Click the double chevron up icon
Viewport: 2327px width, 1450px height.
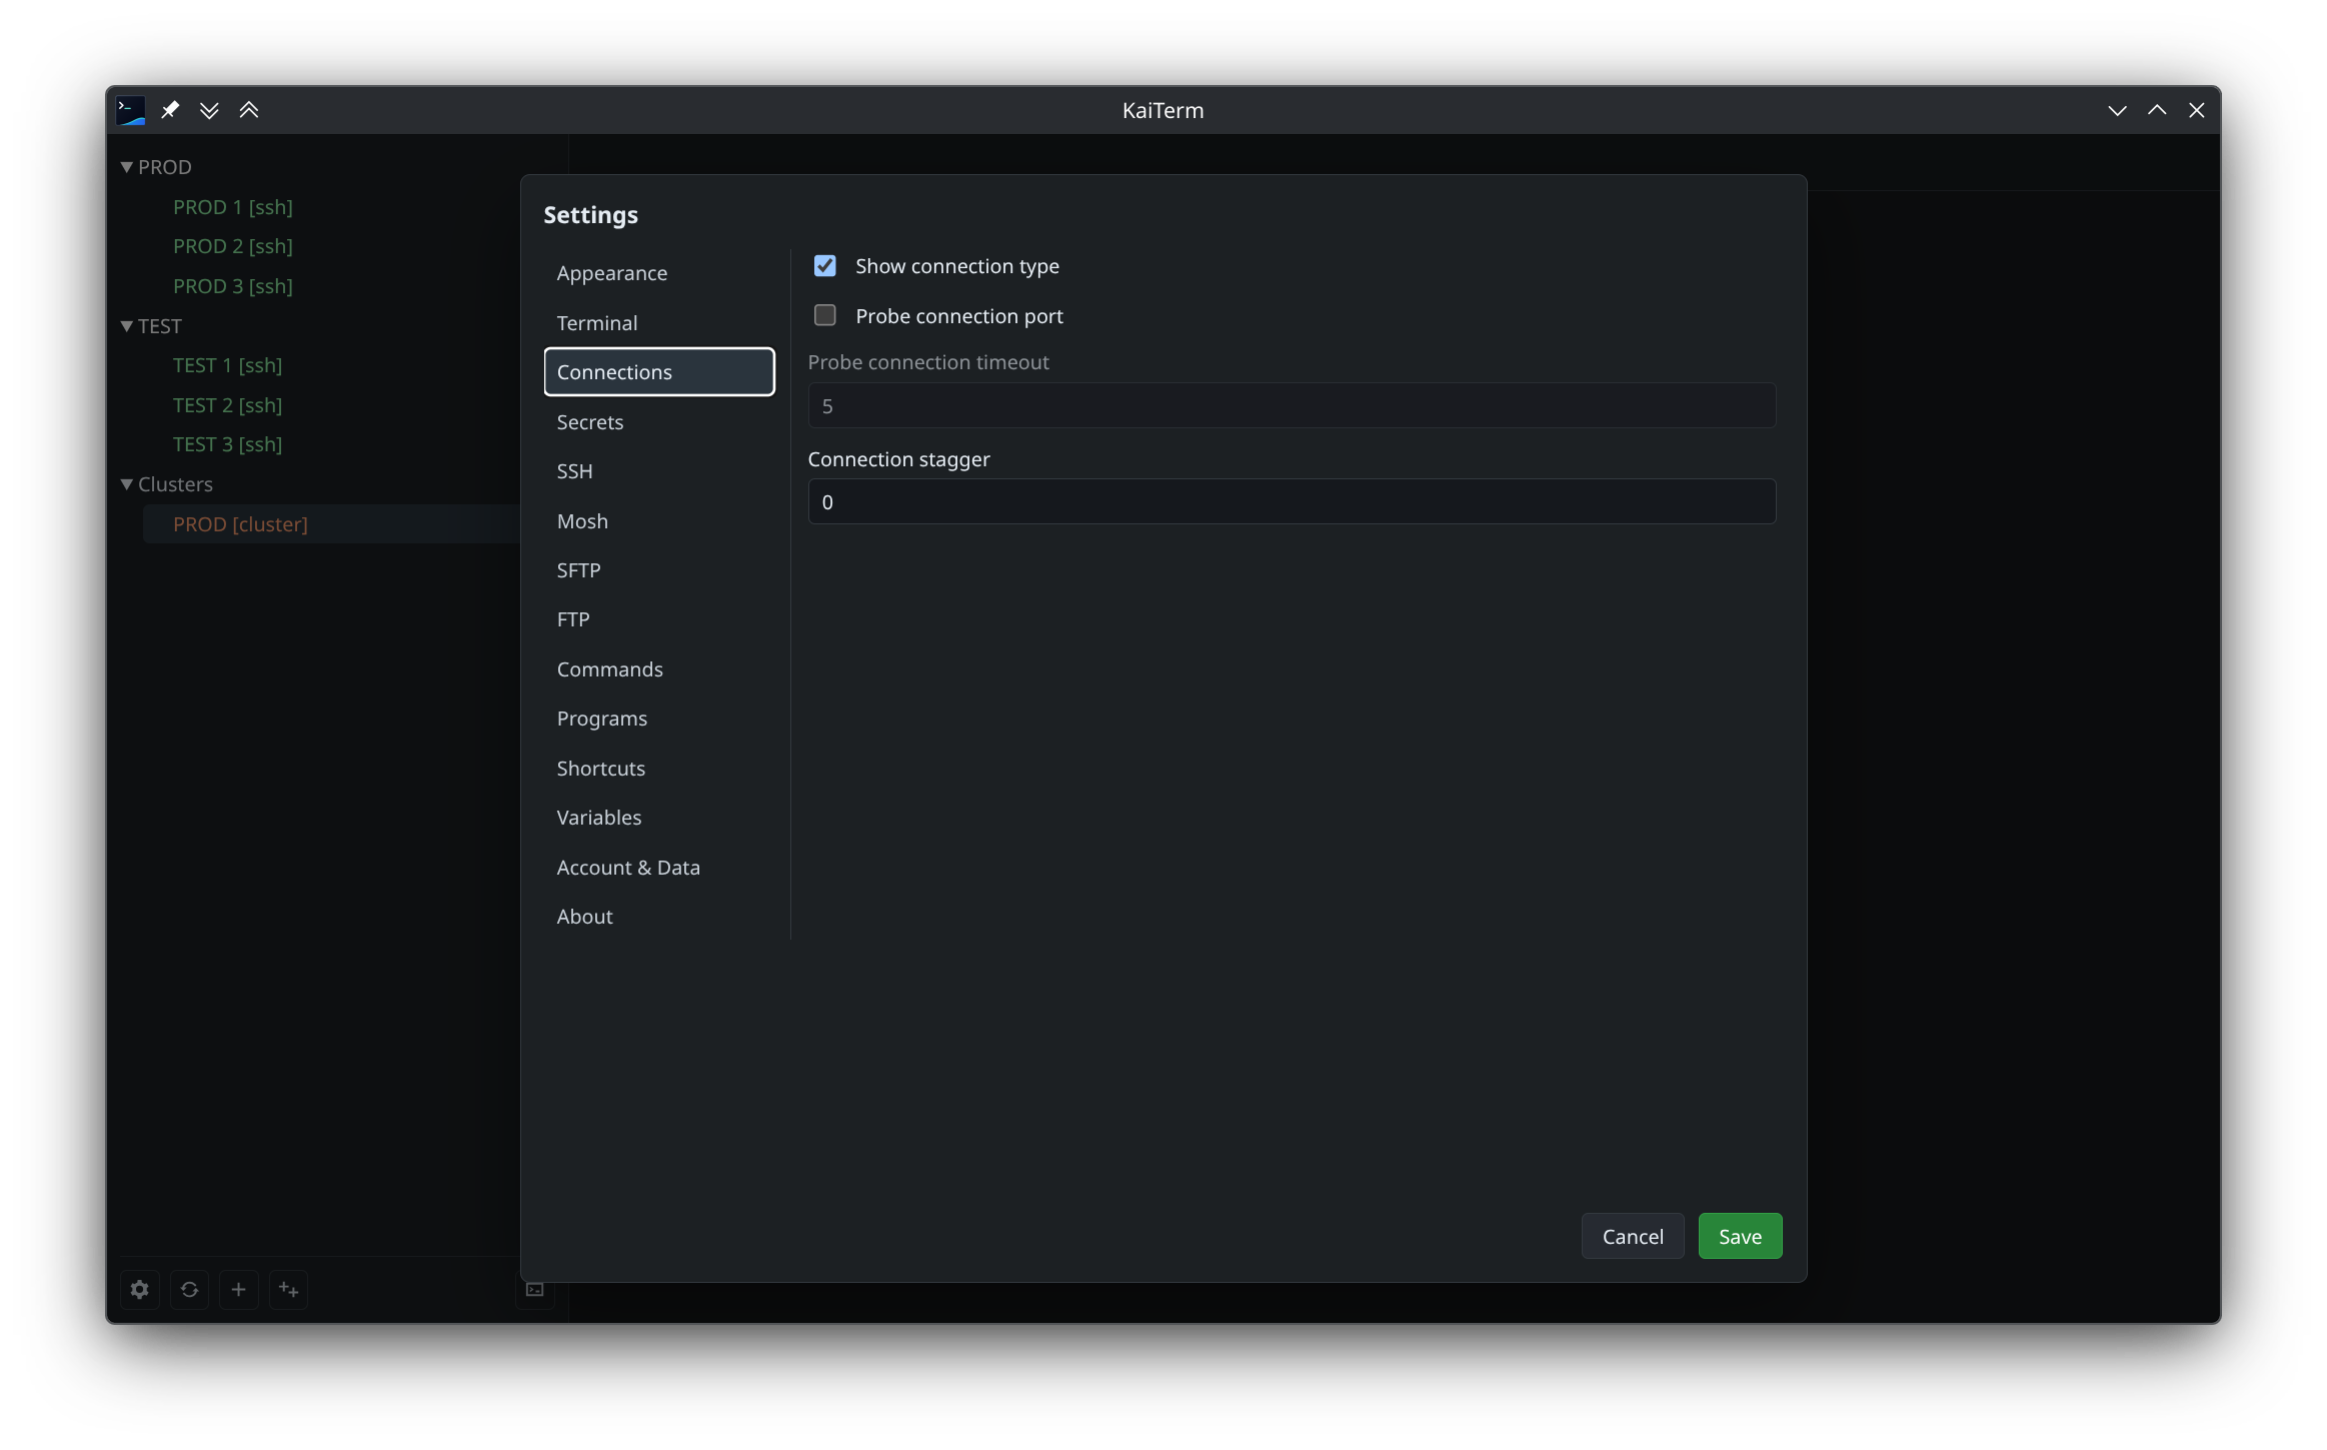(x=249, y=110)
